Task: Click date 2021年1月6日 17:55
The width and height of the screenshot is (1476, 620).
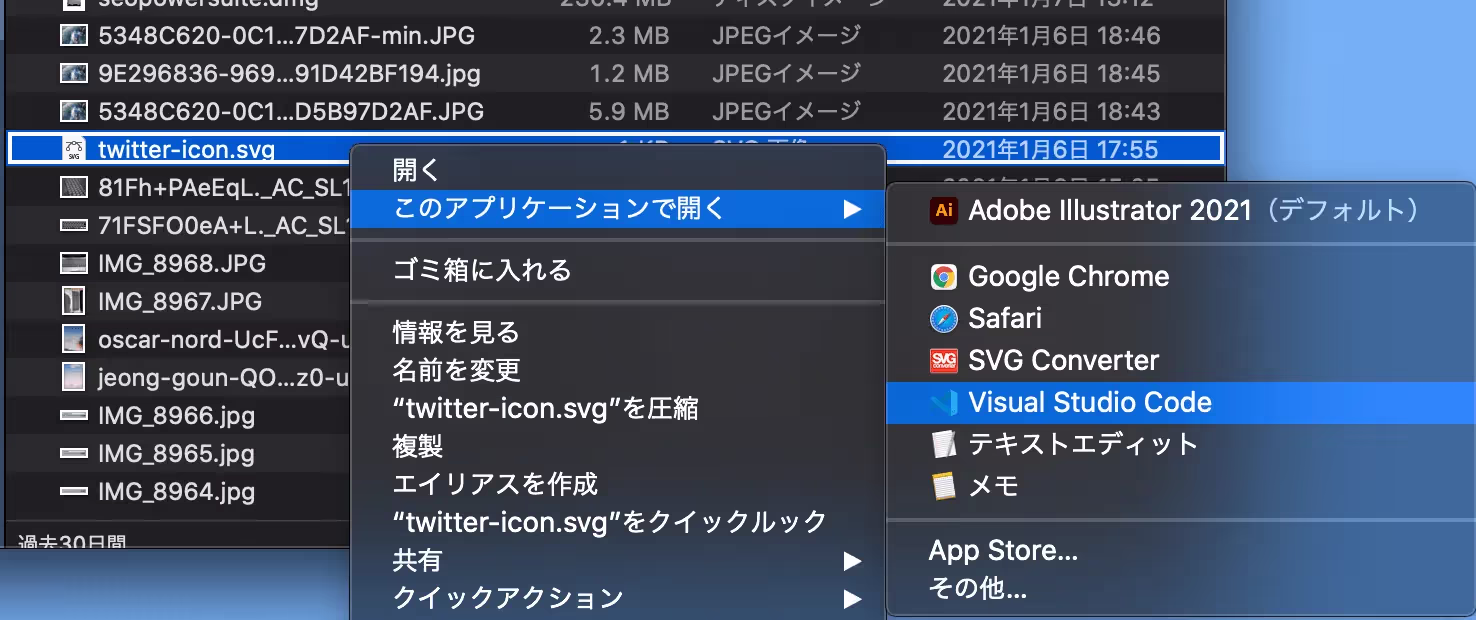Action: click(x=1050, y=150)
